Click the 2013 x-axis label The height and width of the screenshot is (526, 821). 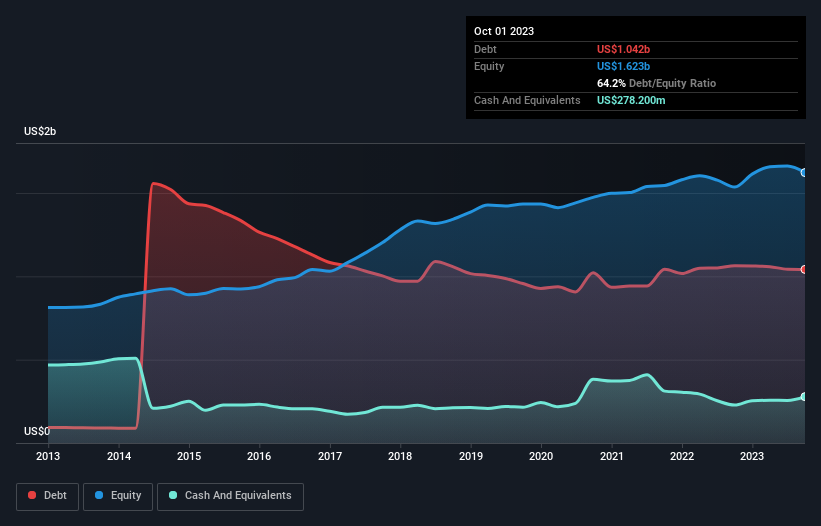coord(48,456)
